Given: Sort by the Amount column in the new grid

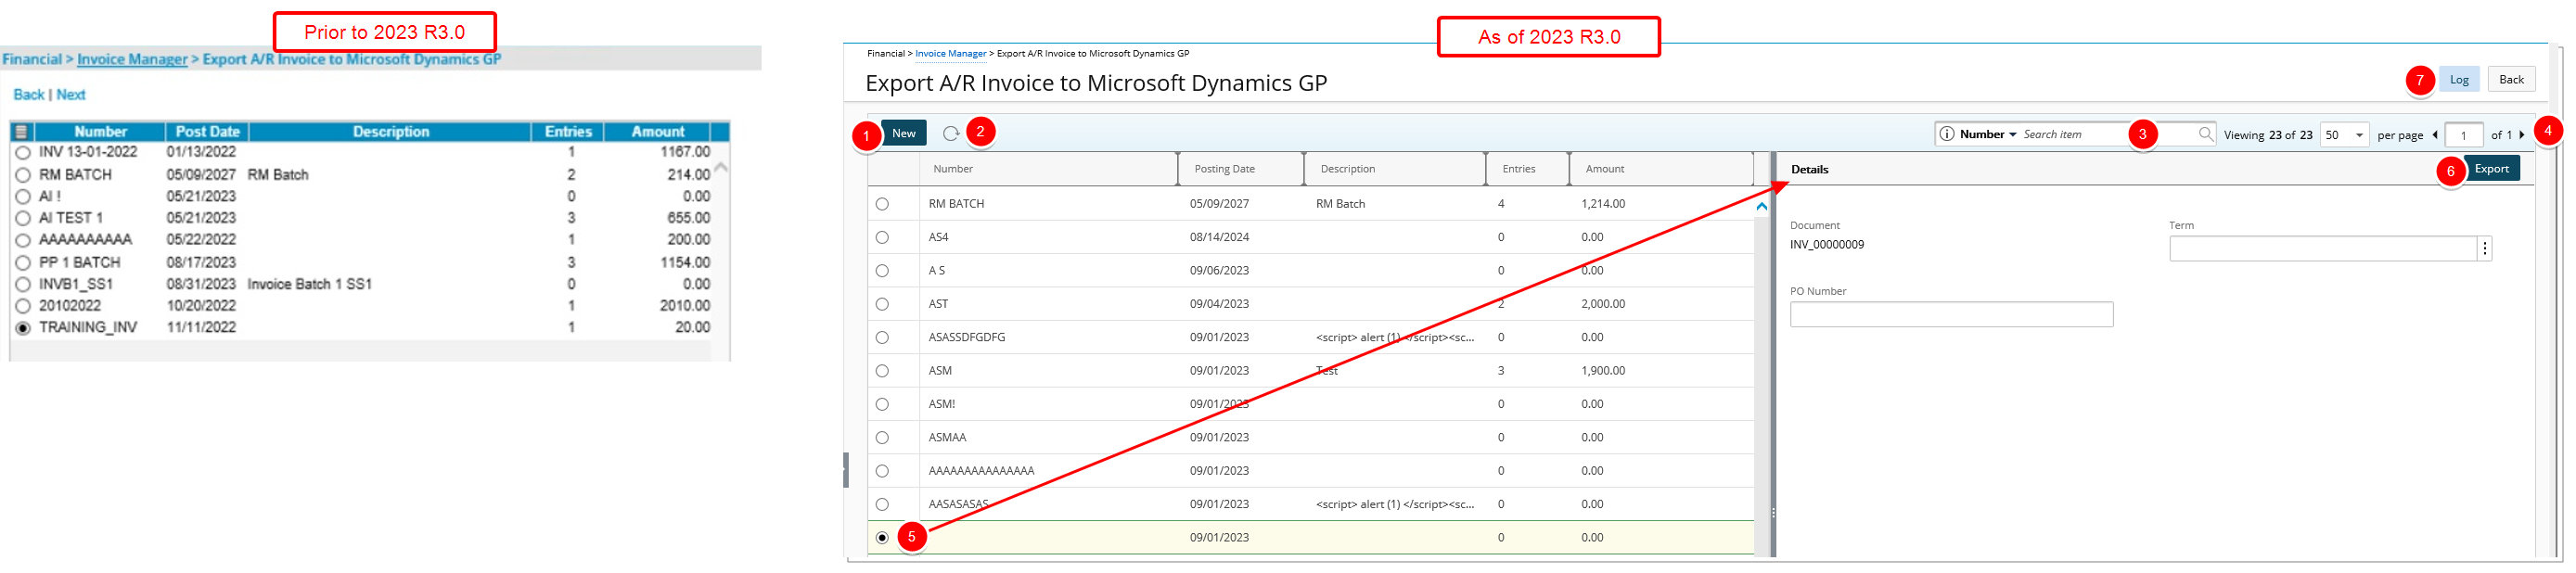Looking at the screenshot, I should pyautogui.click(x=1661, y=169).
